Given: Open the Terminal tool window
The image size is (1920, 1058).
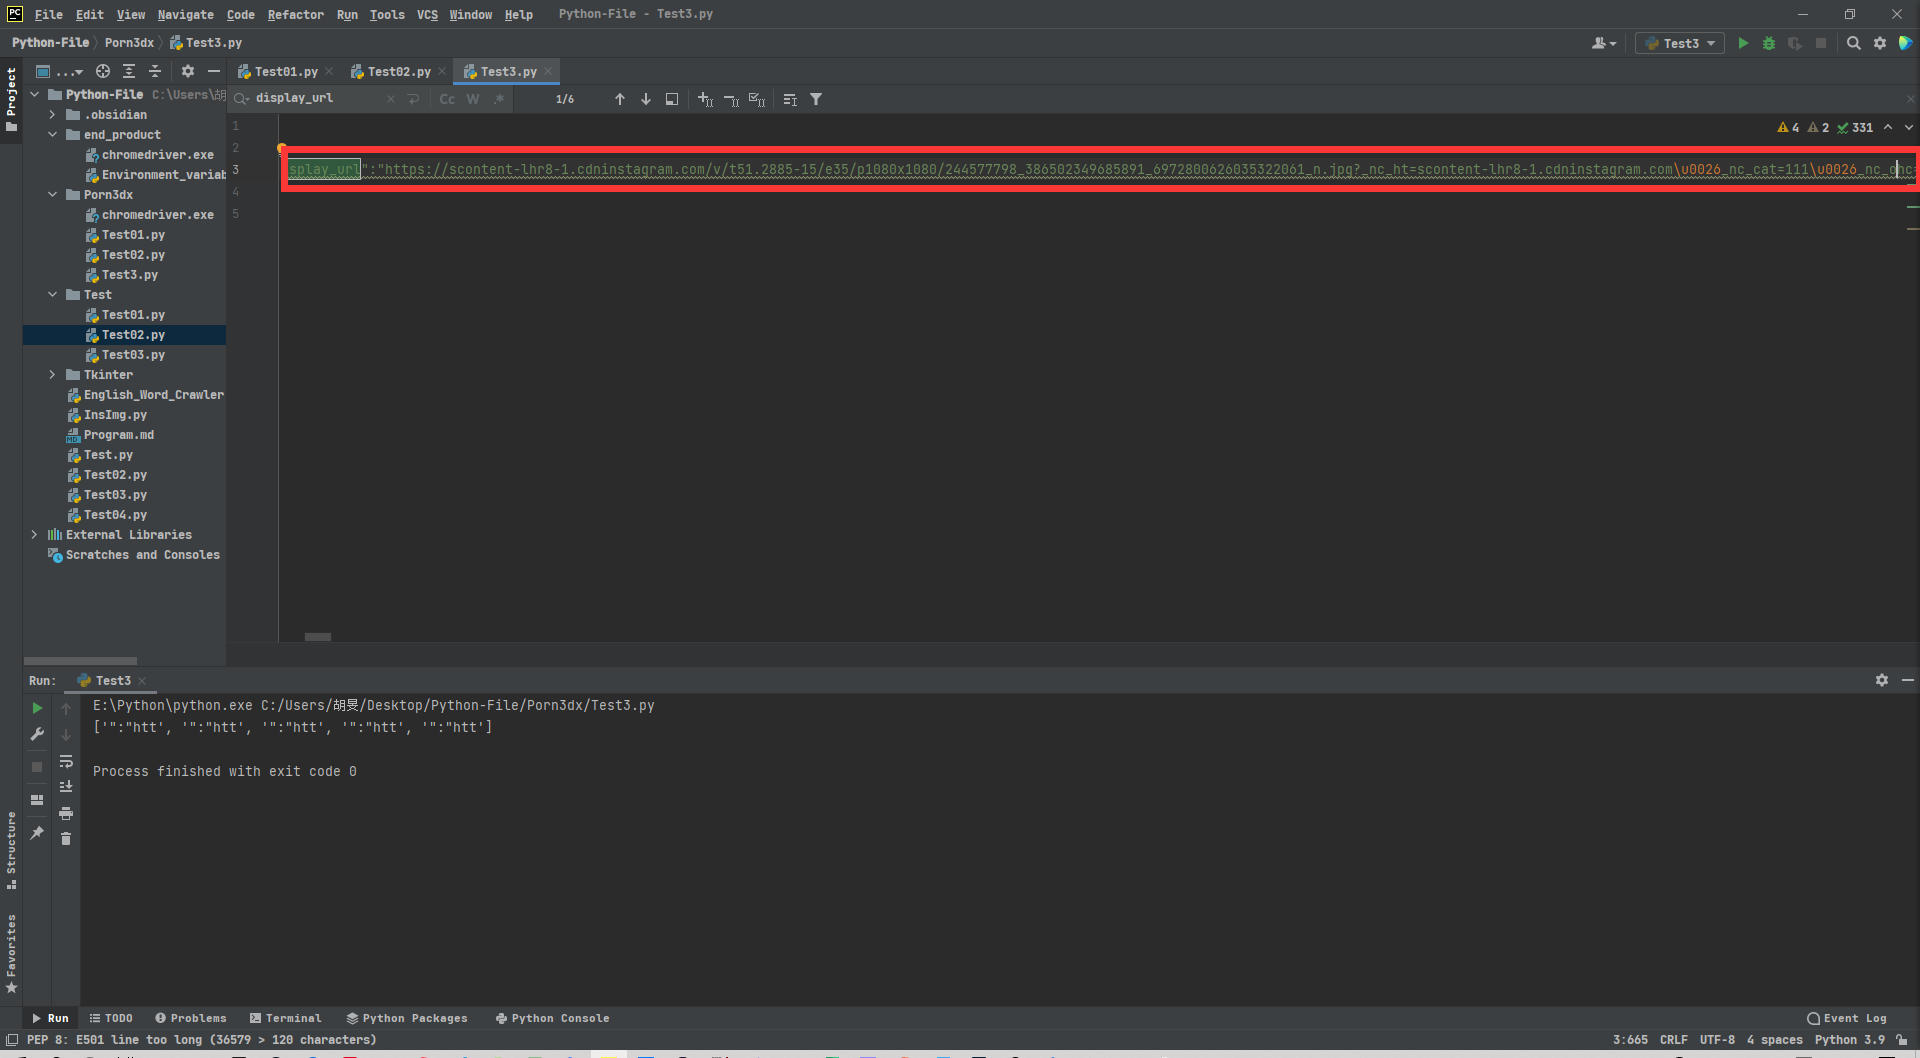Looking at the screenshot, I should coord(285,1018).
